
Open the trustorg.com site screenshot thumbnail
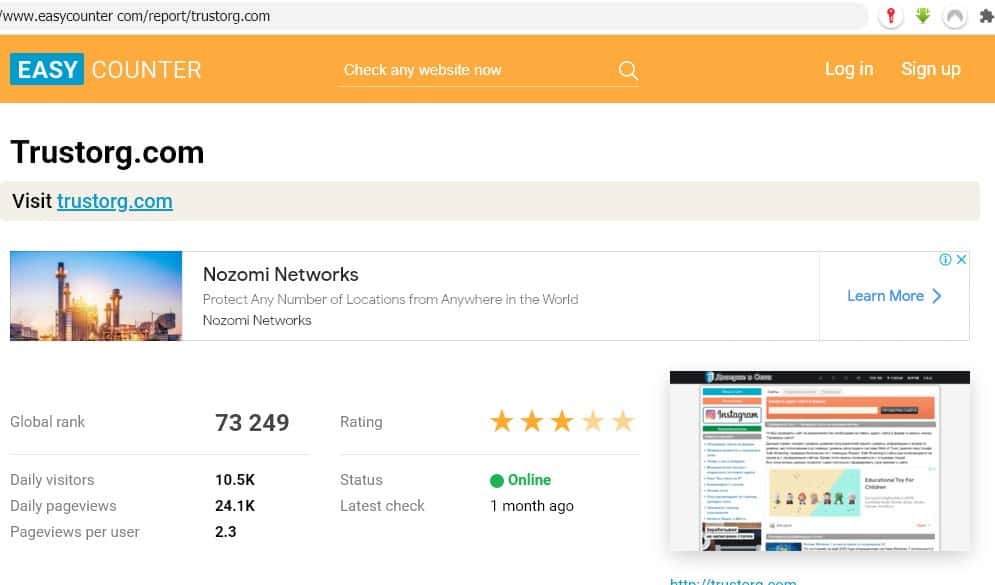(x=819, y=461)
